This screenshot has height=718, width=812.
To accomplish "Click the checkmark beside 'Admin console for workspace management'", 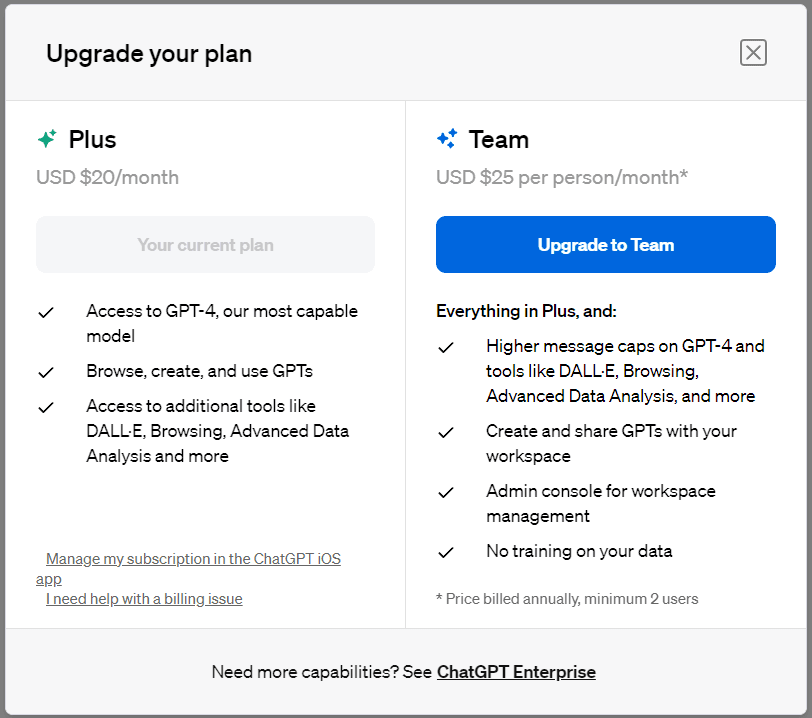I will click(446, 491).
